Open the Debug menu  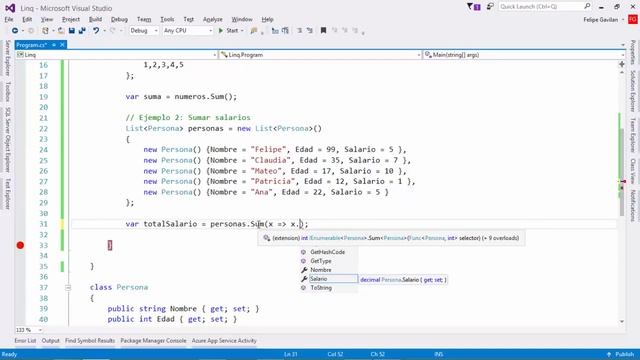pos(119,19)
